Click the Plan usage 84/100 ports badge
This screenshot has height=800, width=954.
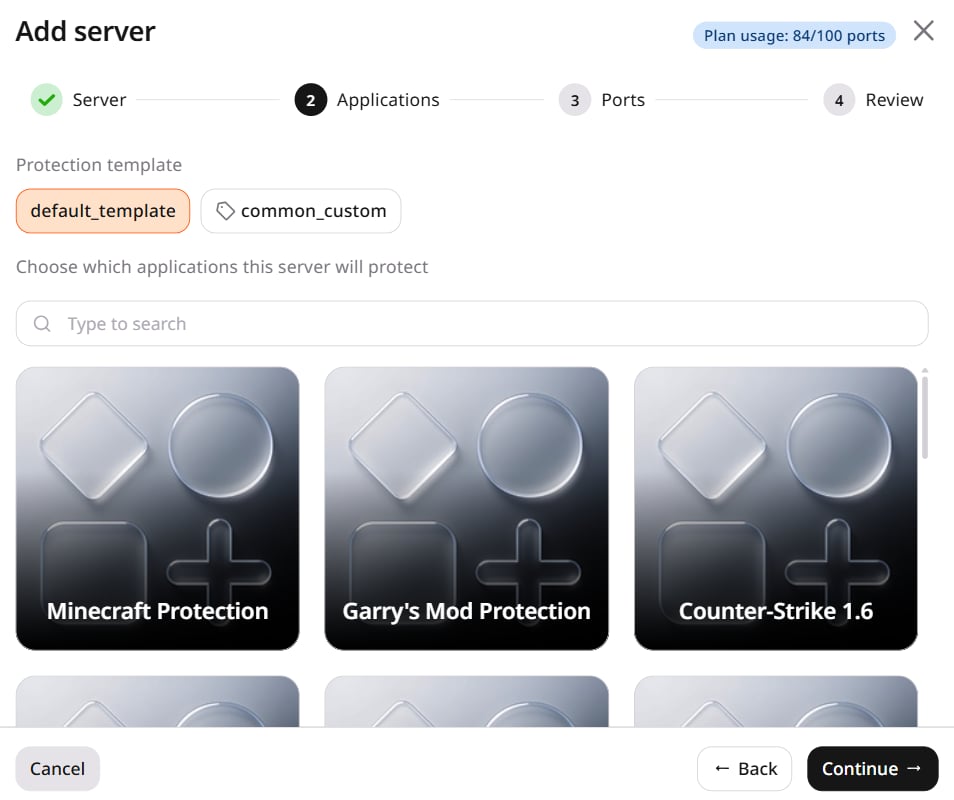tap(794, 36)
